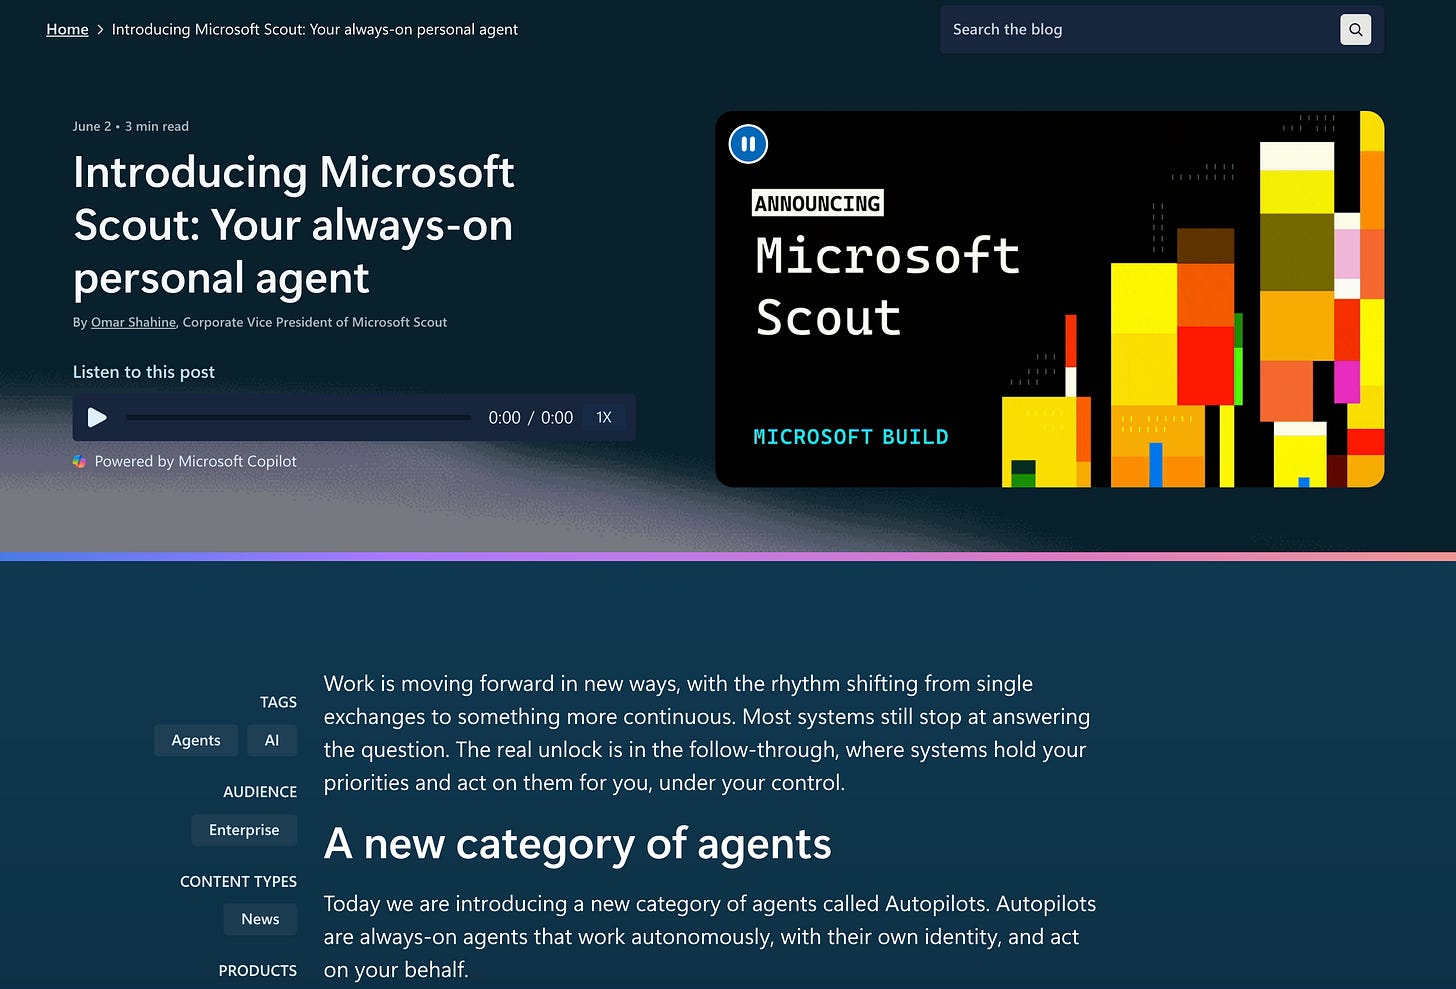Image resolution: width=1456 pixels, height=989 pixels.
Task: Change audio playback speed from 1X
Action: pyautogui.click(x=604, y=417)
